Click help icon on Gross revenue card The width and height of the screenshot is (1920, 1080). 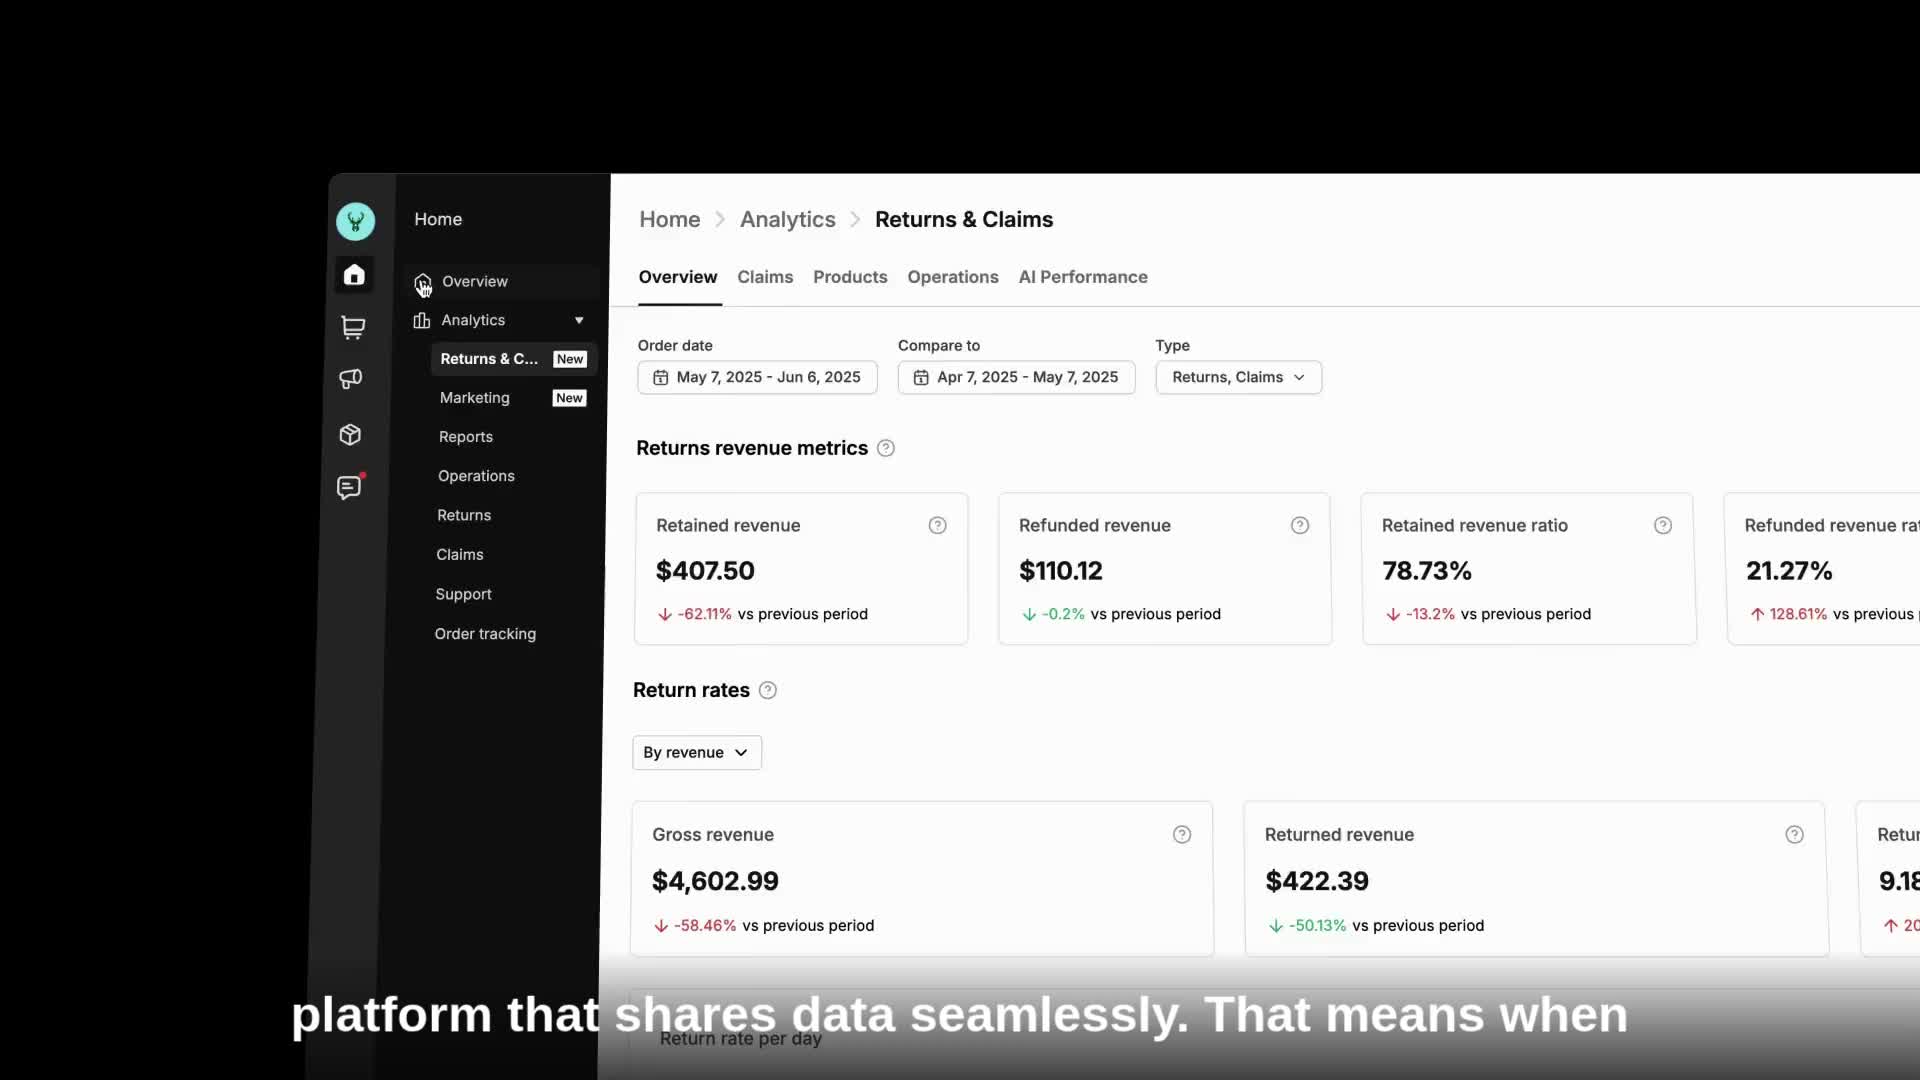click(1182, 834)
